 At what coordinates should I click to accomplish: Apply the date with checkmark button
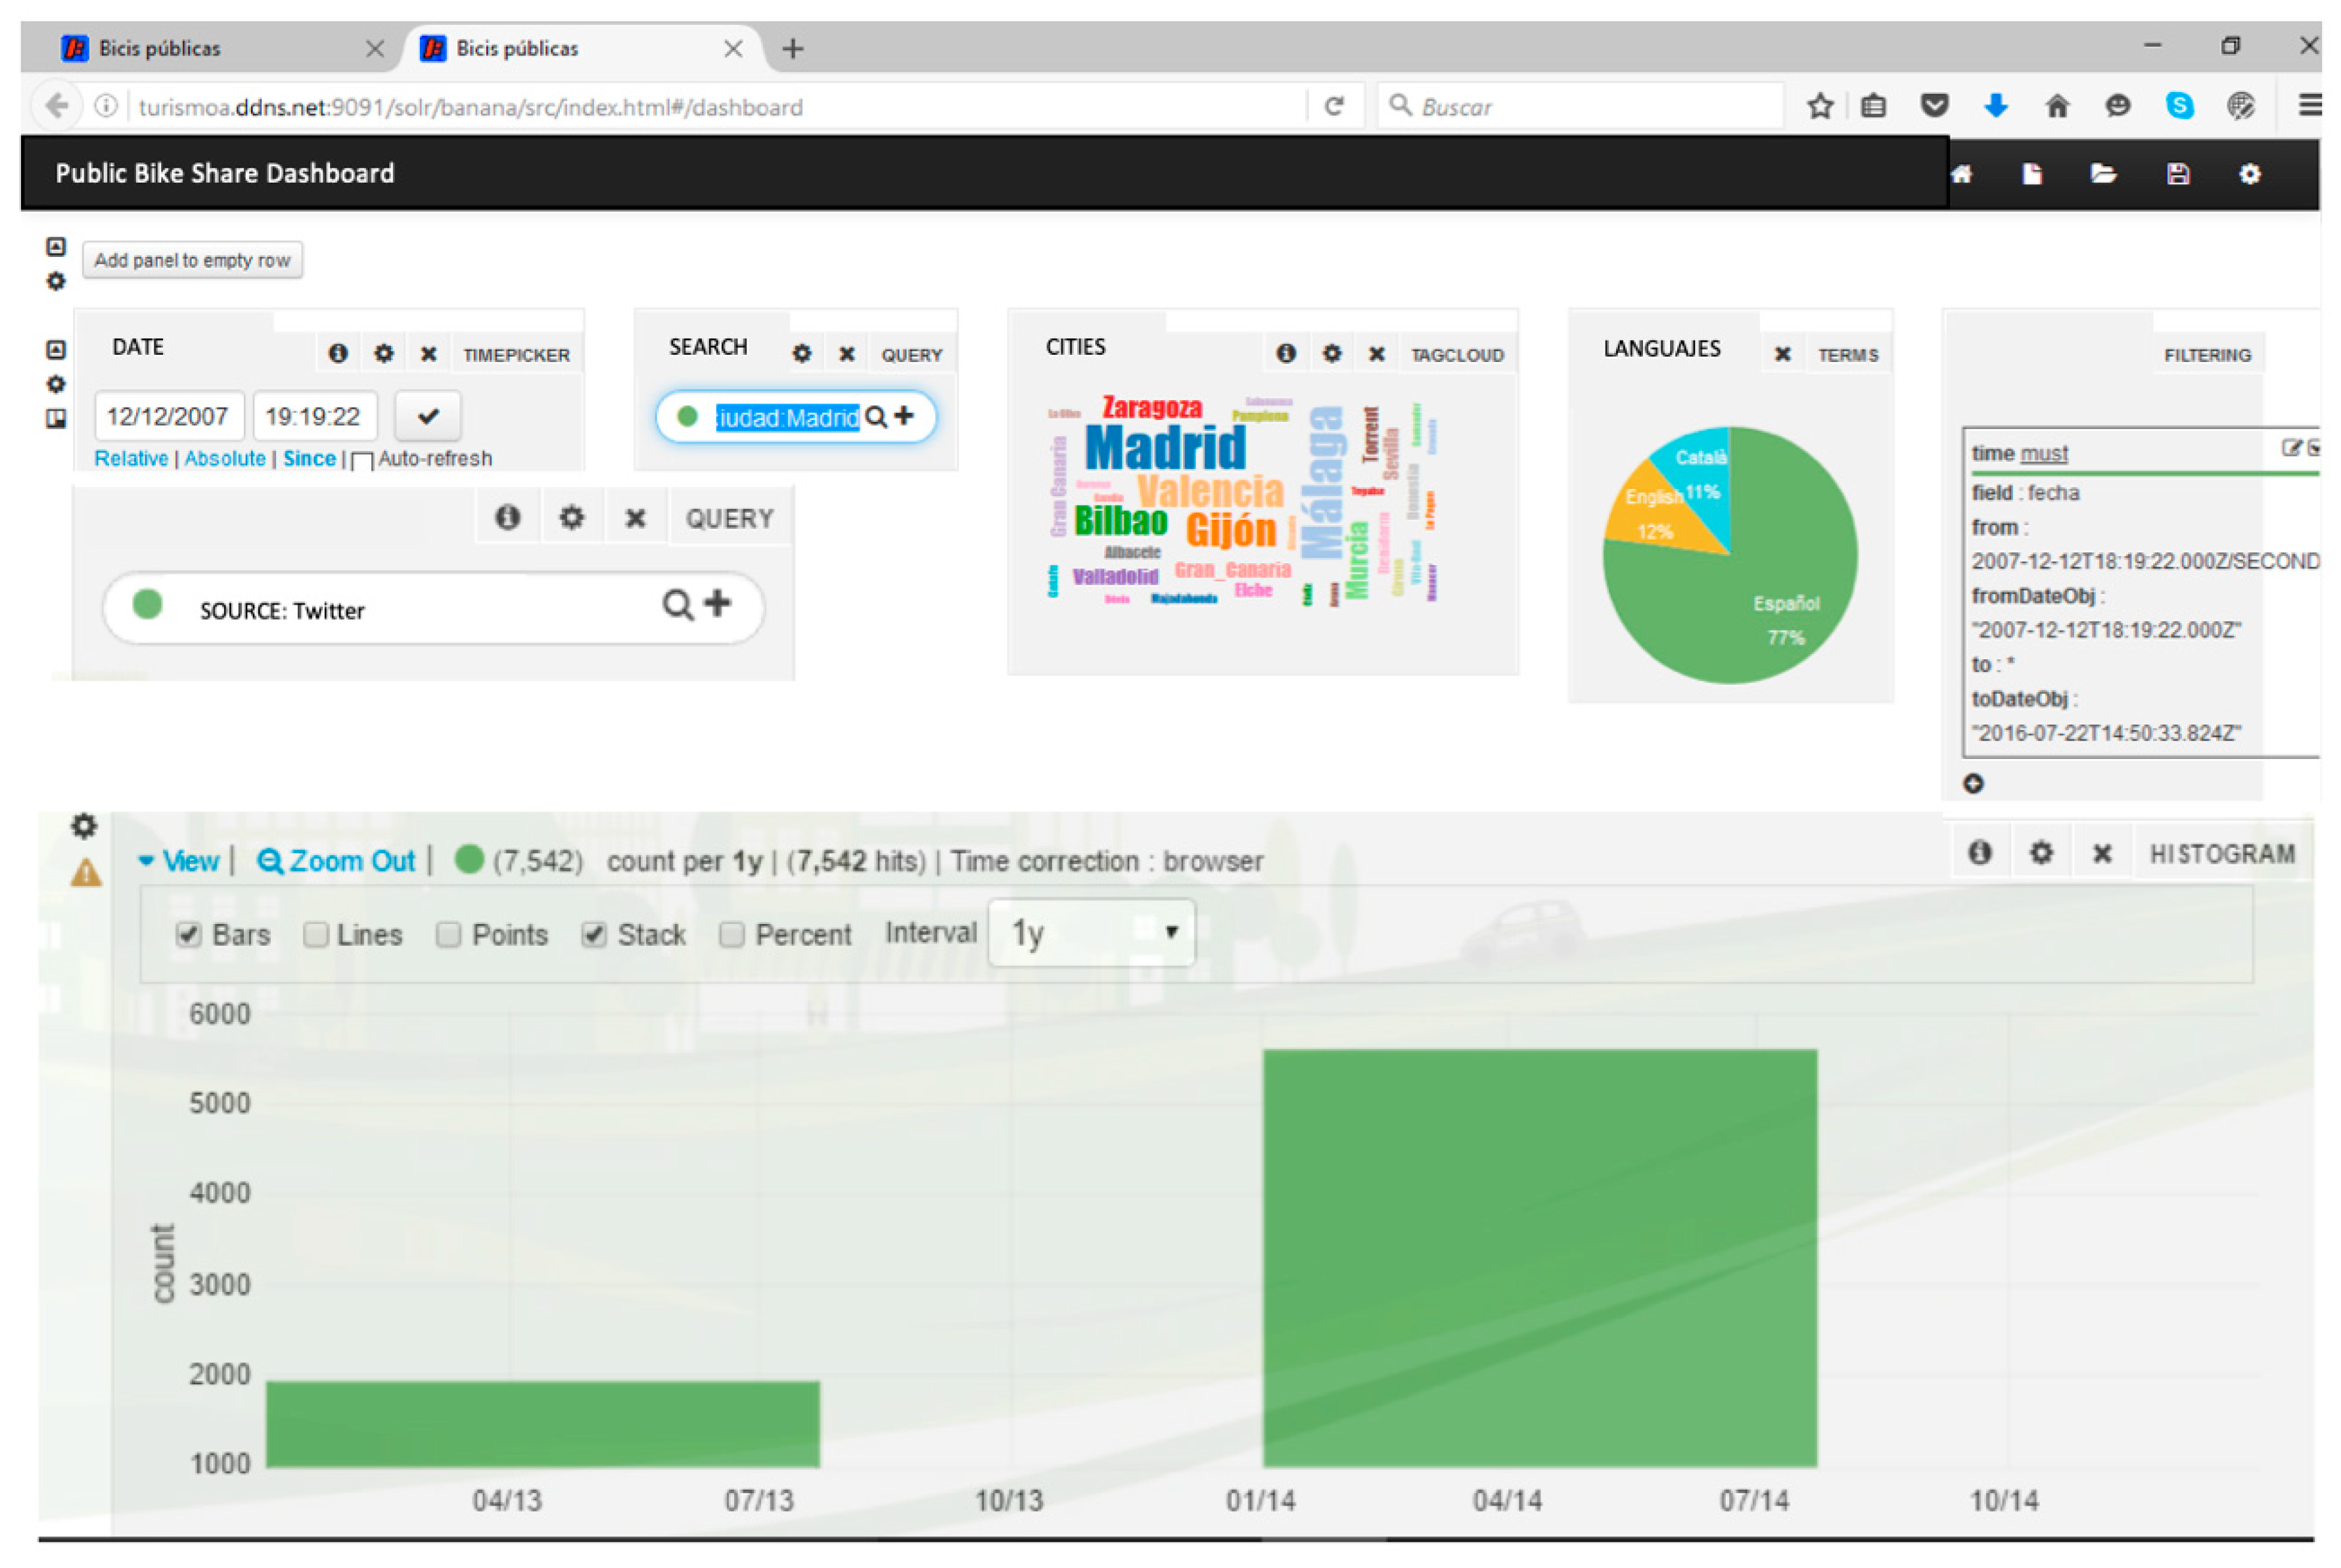pos(428,415)
